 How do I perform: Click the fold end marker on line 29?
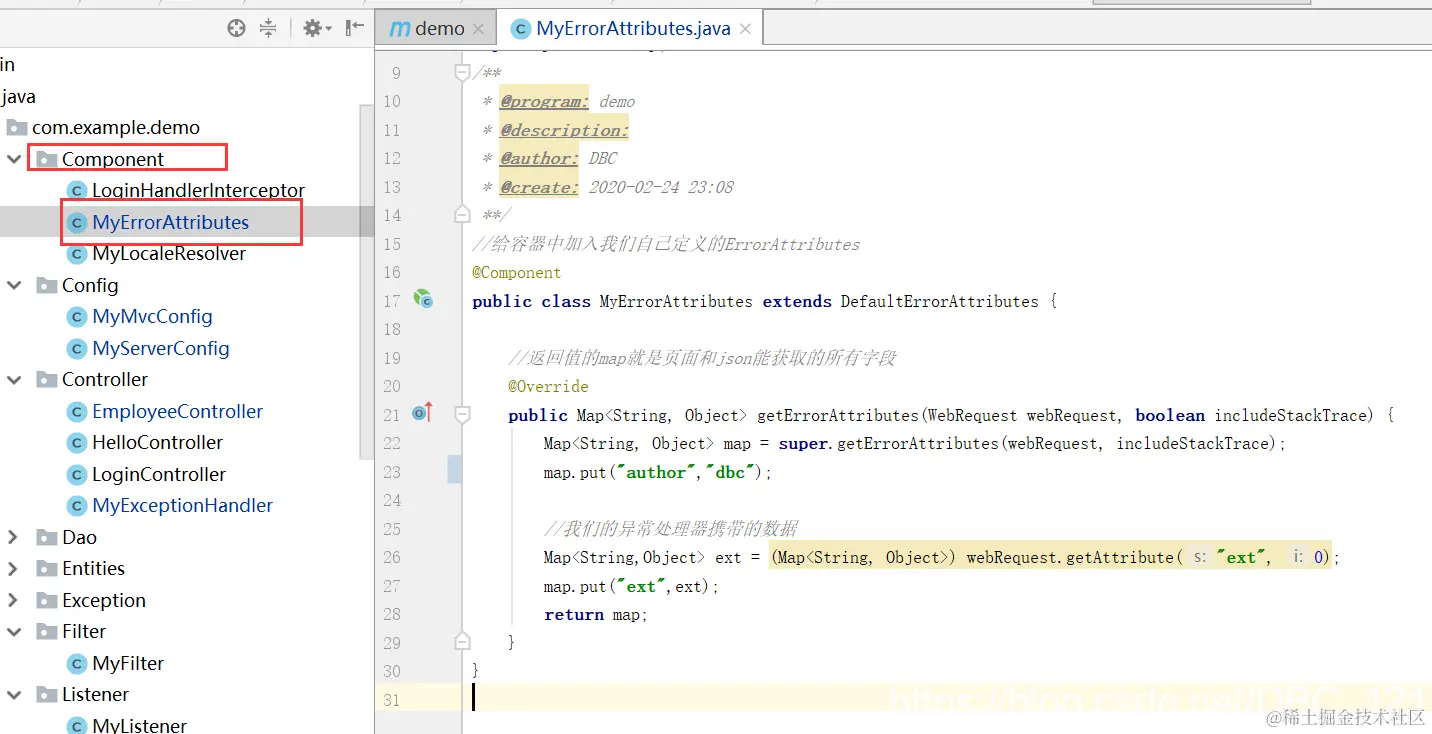[x=461, y=642]
